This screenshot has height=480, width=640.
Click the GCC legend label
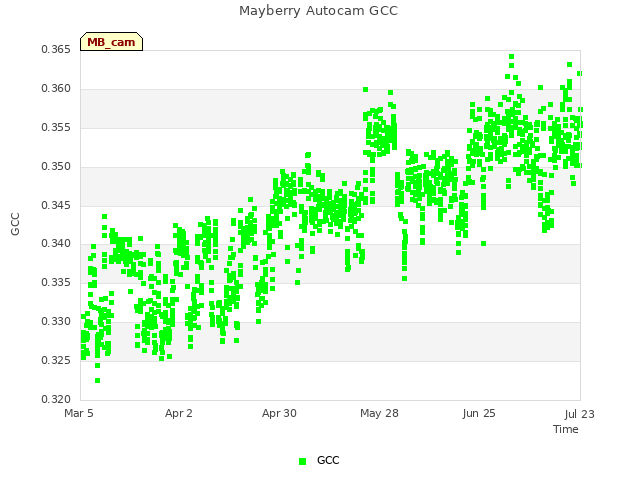pyautogui.click(x=328, y=460)
